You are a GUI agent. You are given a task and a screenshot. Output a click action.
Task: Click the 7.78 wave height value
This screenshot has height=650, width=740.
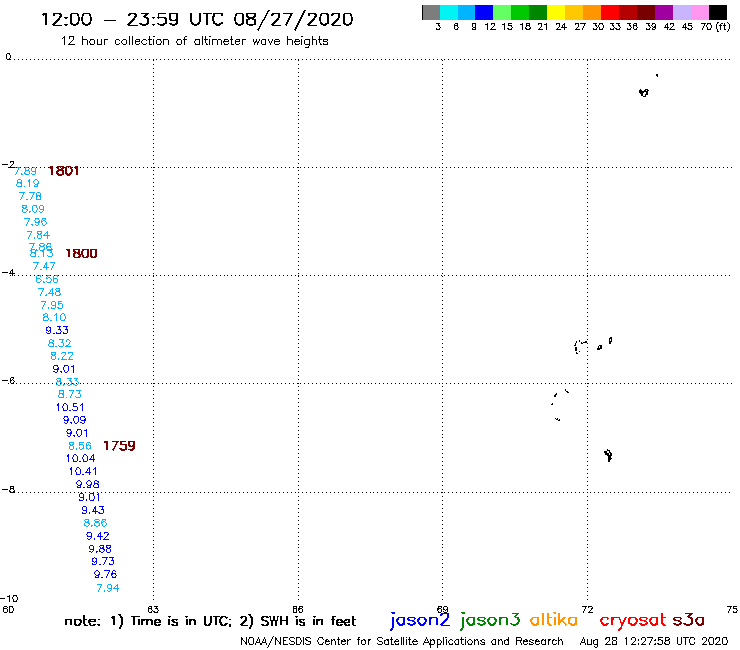tap(30, 196)
